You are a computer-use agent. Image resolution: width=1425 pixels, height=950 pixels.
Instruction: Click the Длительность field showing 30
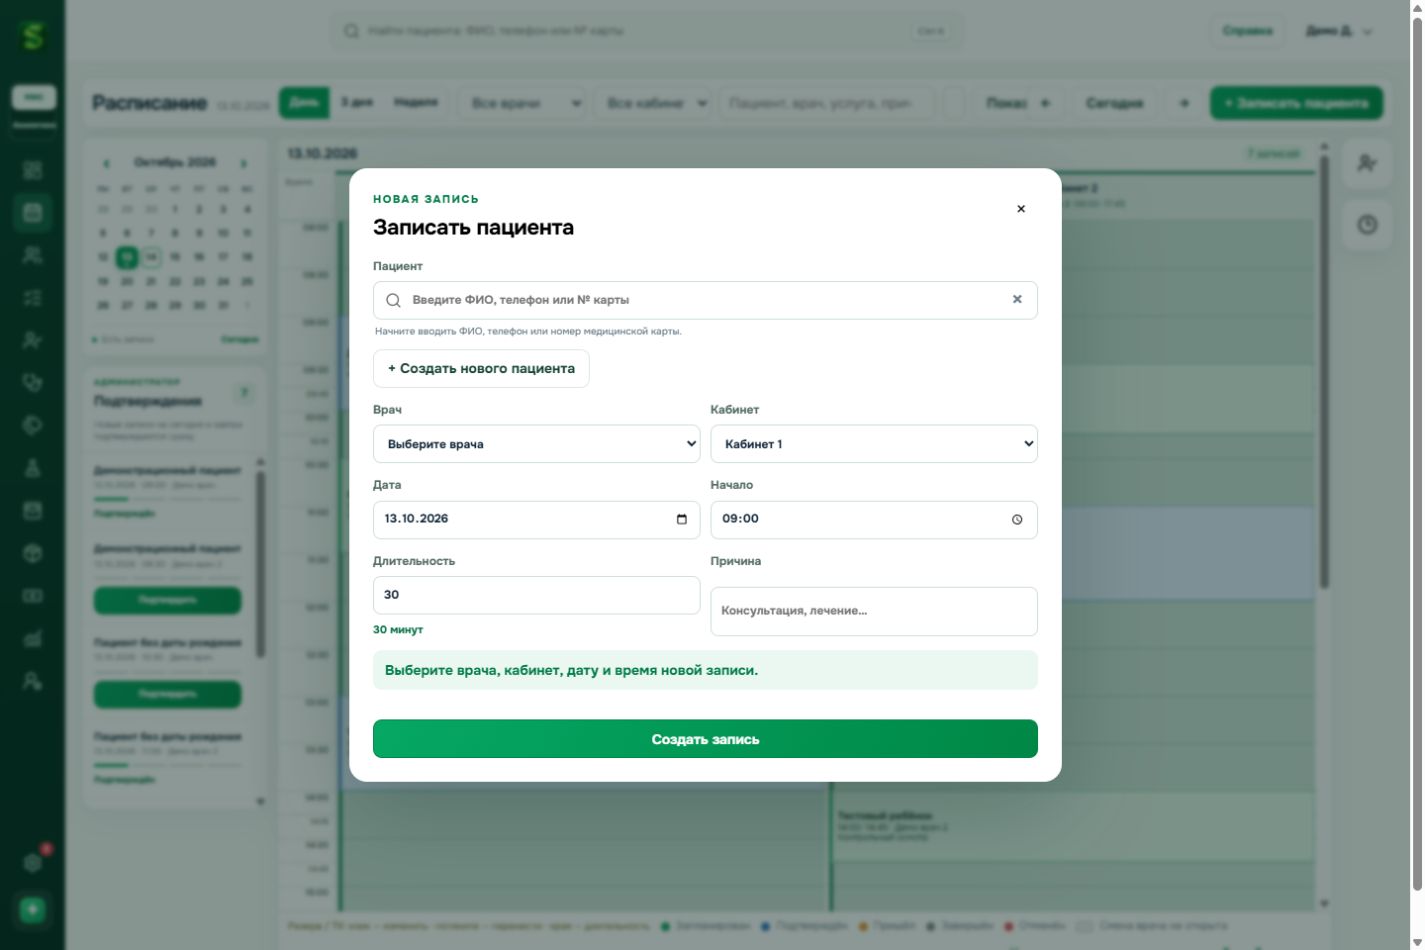click(x=536, y=595)
